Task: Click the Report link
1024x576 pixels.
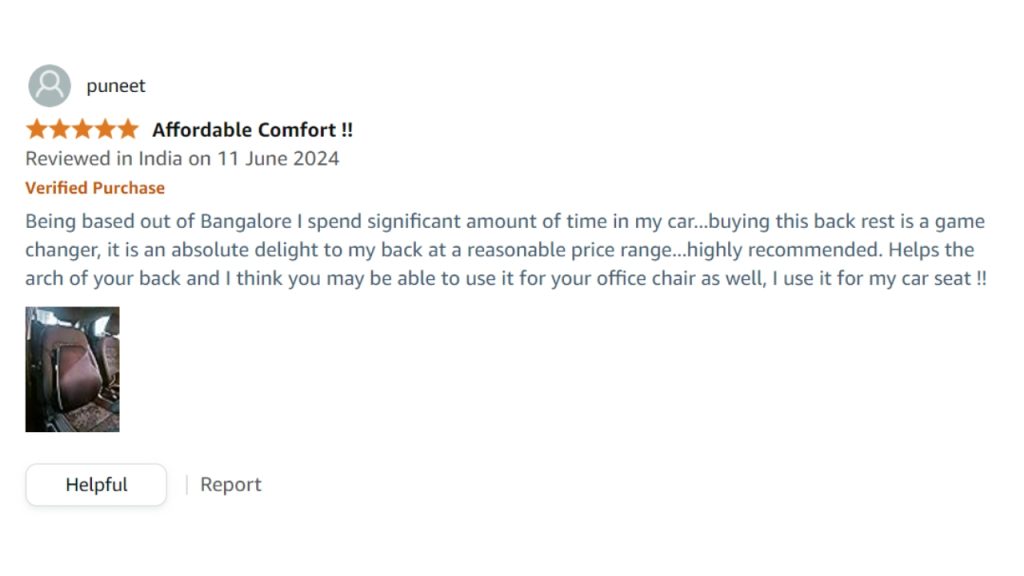Action: click(231, 485)
